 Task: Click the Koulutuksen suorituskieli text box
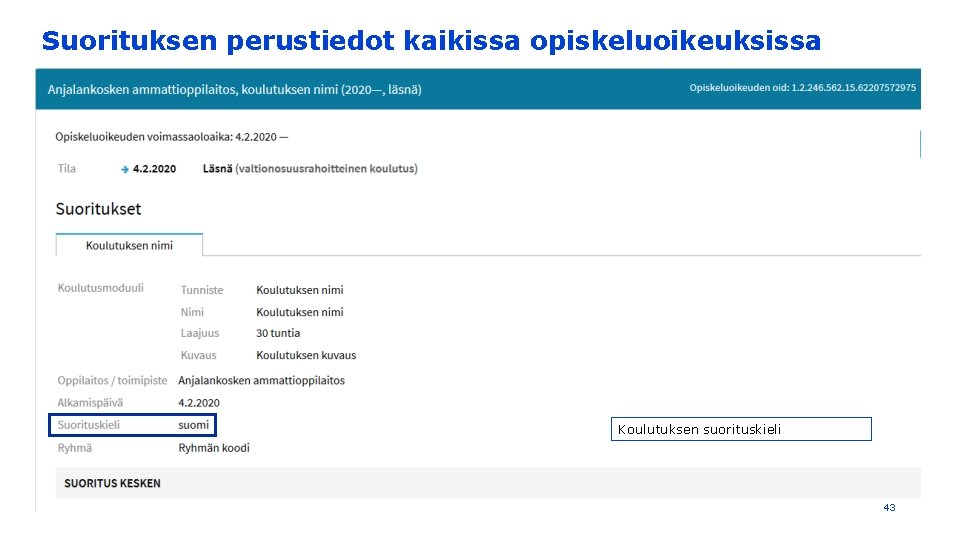(x=741, y=429)
